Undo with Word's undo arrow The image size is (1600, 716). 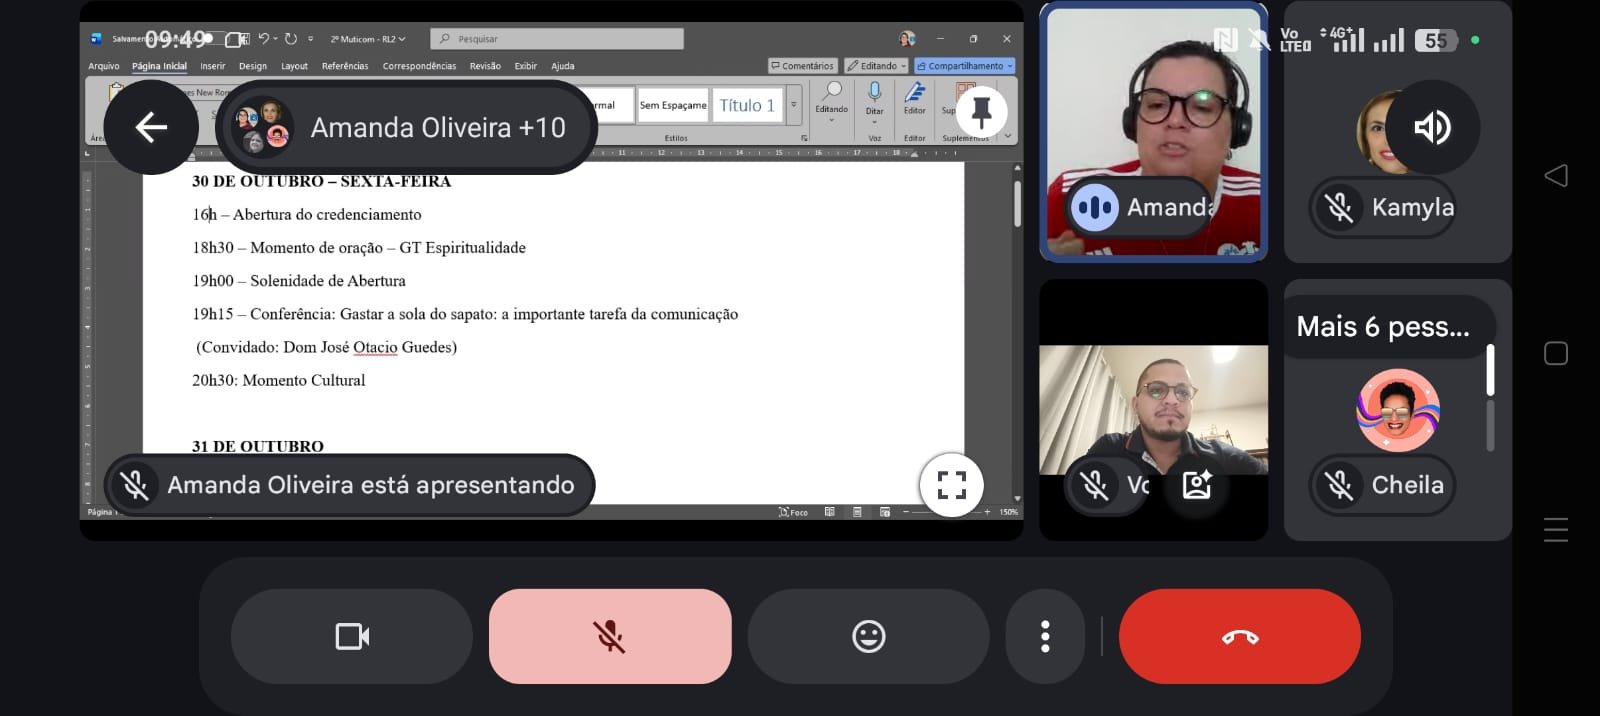pyautogui.click(x=264, y=39)
